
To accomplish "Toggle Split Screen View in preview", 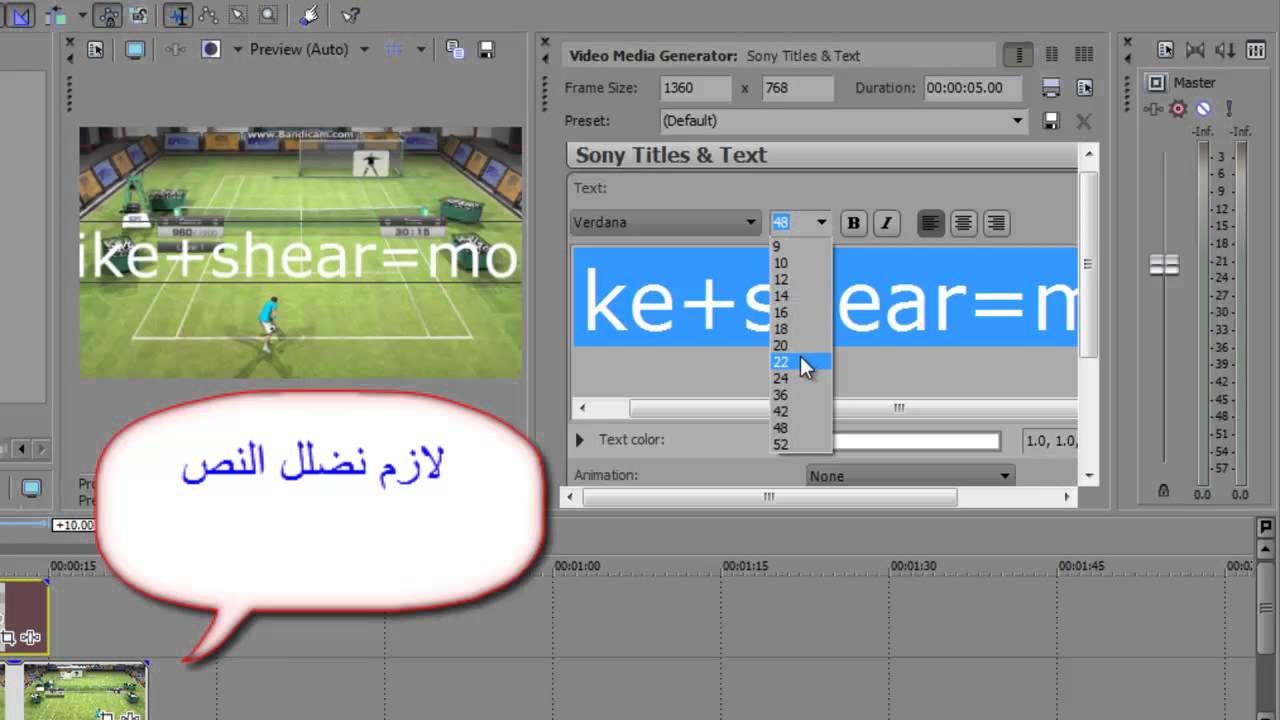I will tap(211, 49).
